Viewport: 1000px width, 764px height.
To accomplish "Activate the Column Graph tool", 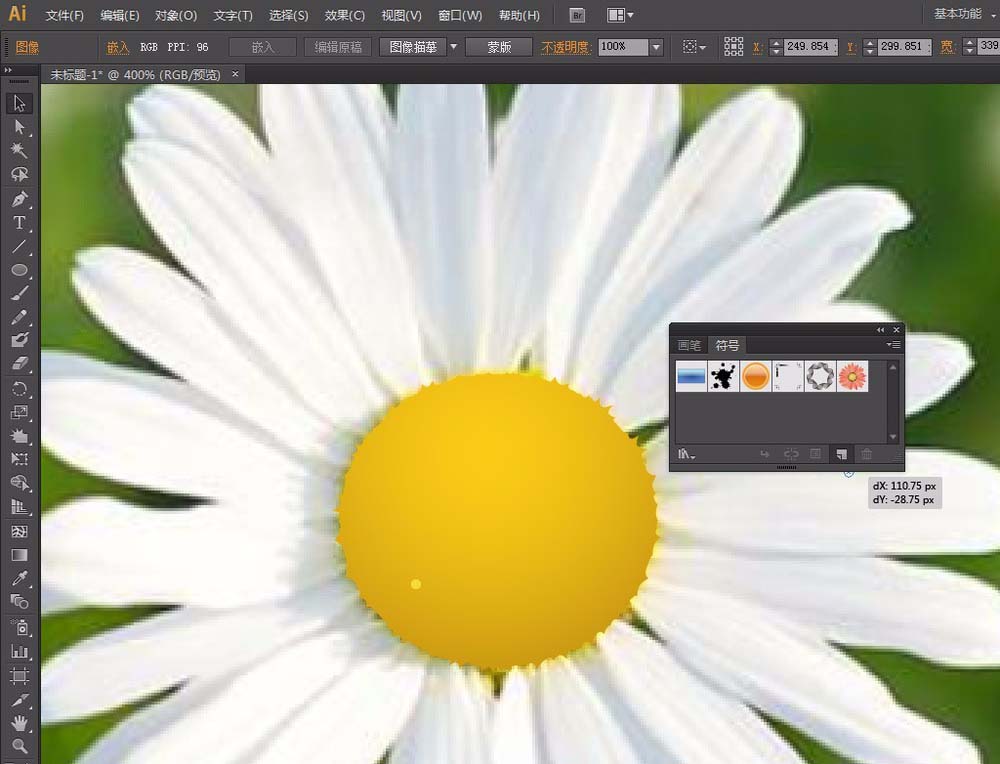I will click(x=19, y=651).
